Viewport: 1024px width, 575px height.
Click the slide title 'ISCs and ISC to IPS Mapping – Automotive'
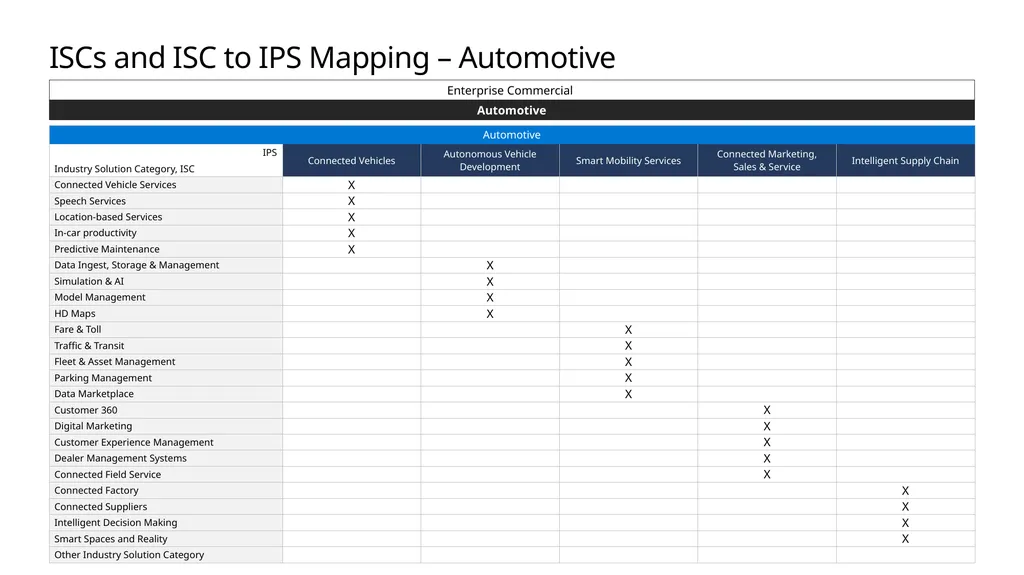(x=332, y=58)
